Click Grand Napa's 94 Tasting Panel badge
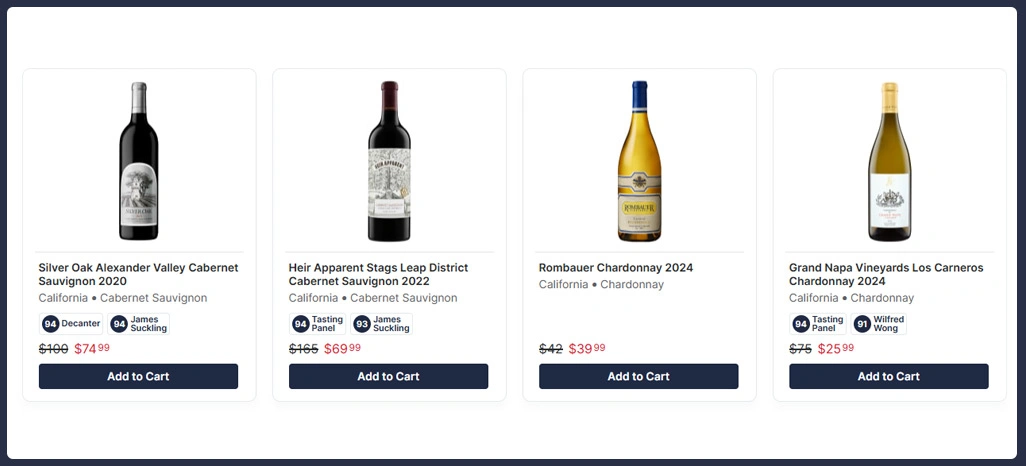1026x466 pixels. 818,324
